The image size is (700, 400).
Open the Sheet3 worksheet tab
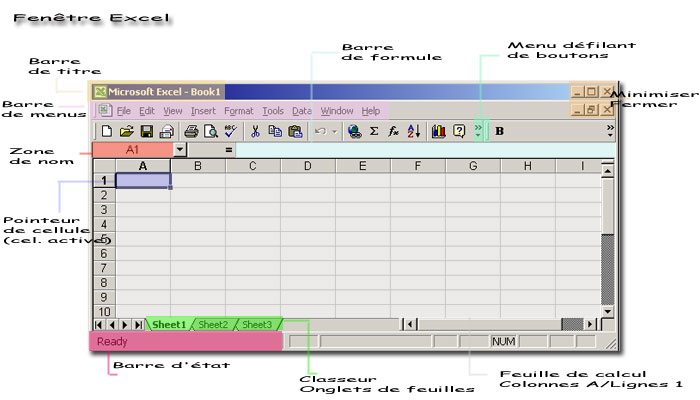tap(257, 324)
